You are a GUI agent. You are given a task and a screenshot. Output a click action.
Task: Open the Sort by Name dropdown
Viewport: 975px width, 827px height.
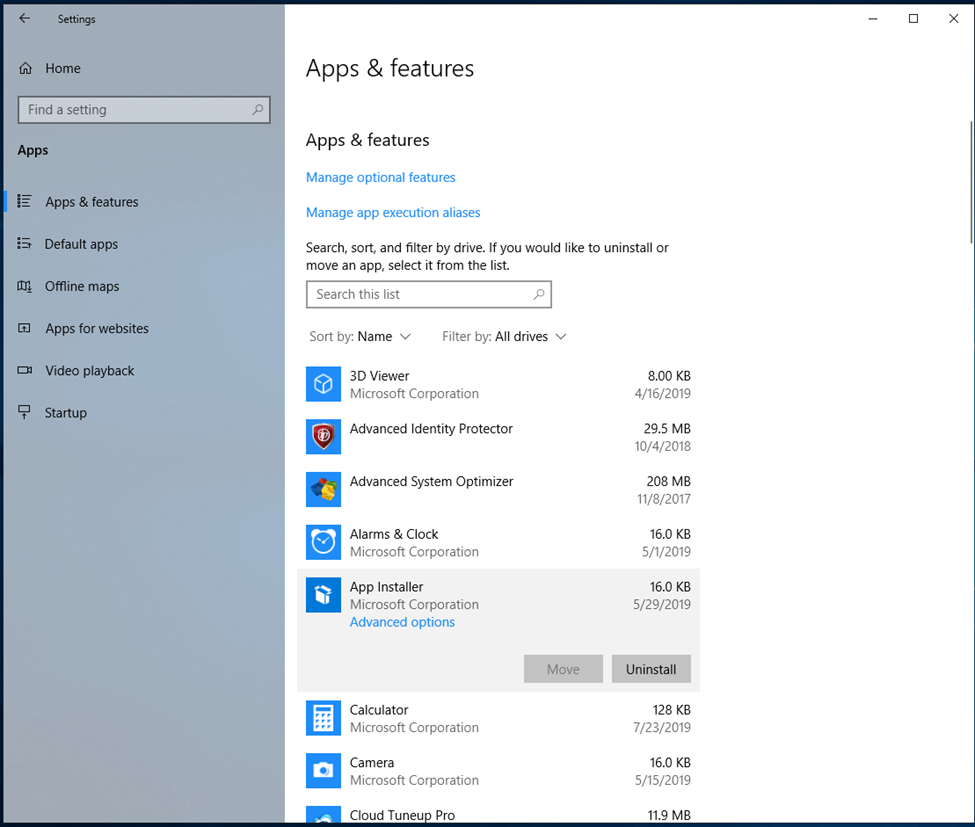(360, 336)
